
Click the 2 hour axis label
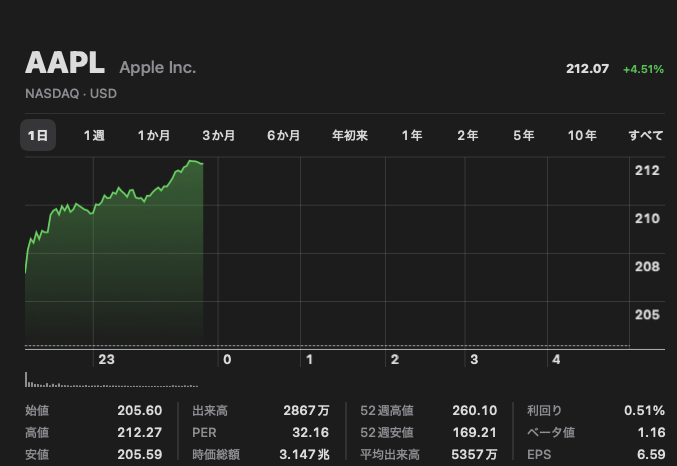point(395,359)
